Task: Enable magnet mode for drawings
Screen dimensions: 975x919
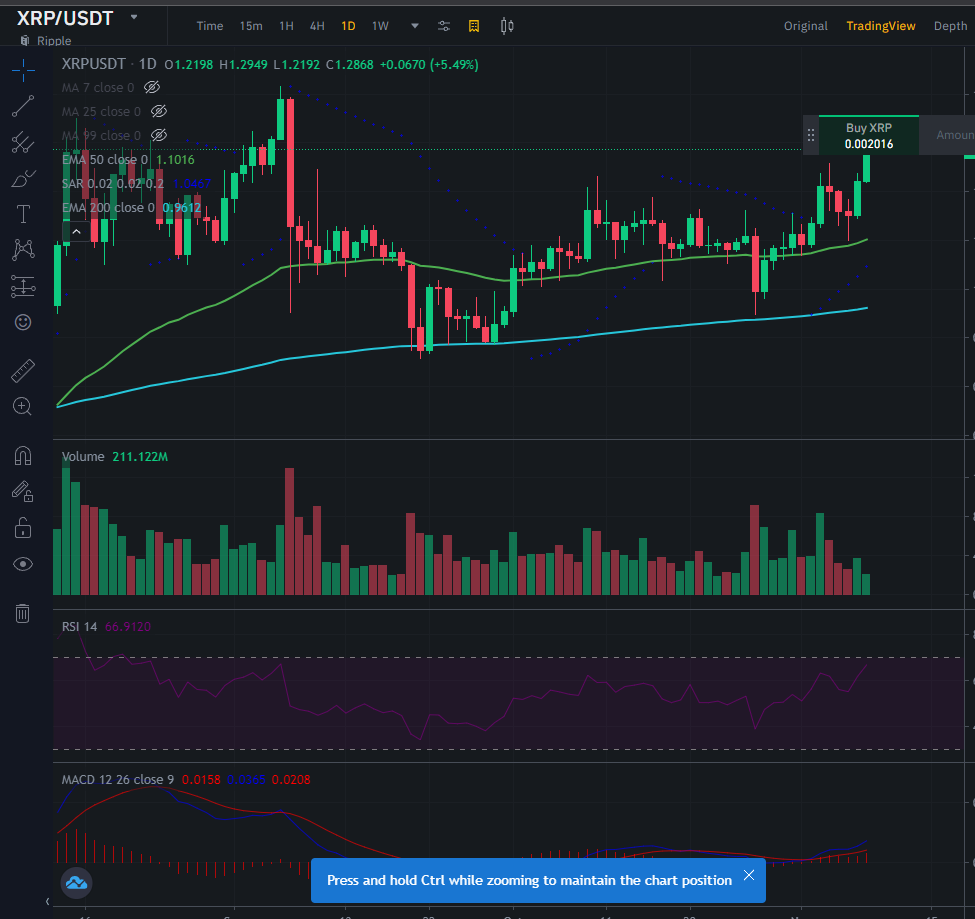Action: (x=23, y=456)
